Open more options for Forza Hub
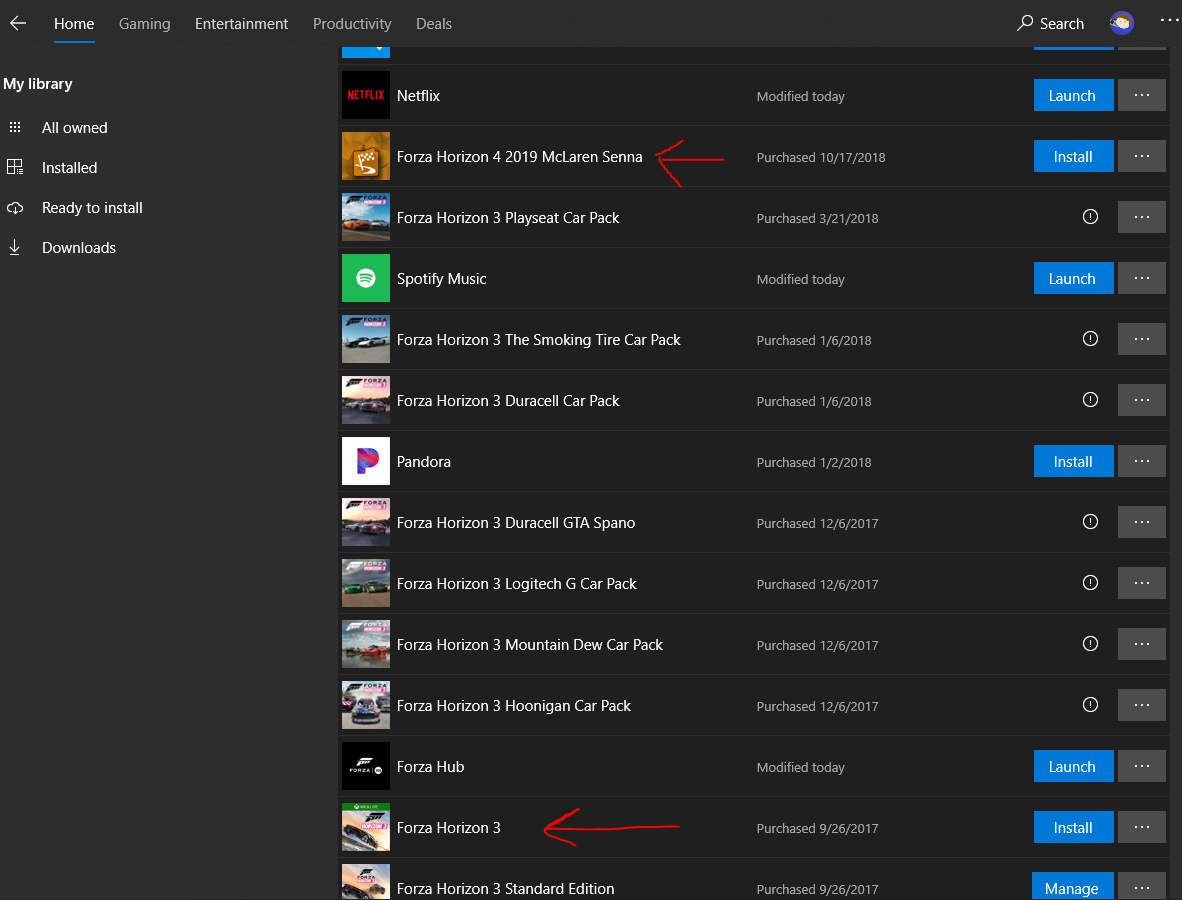 coord(1142,767)
